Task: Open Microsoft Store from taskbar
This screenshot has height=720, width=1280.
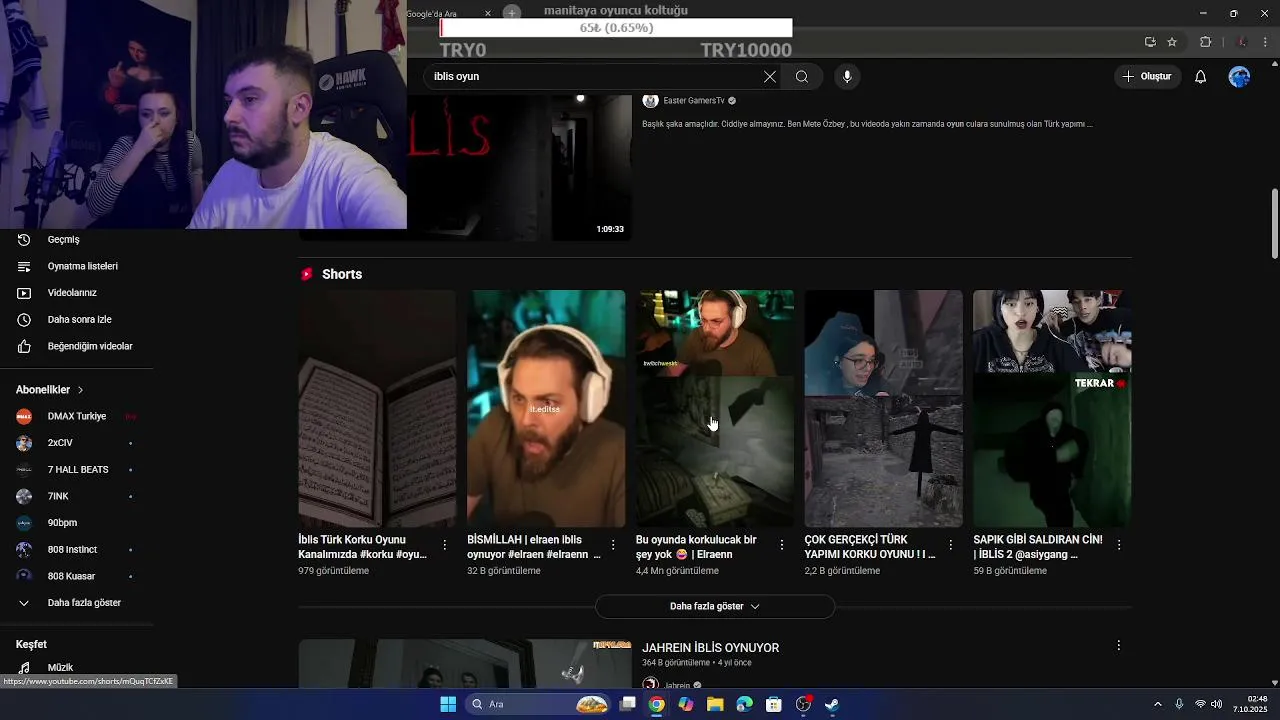Action: tap(773, 704)
